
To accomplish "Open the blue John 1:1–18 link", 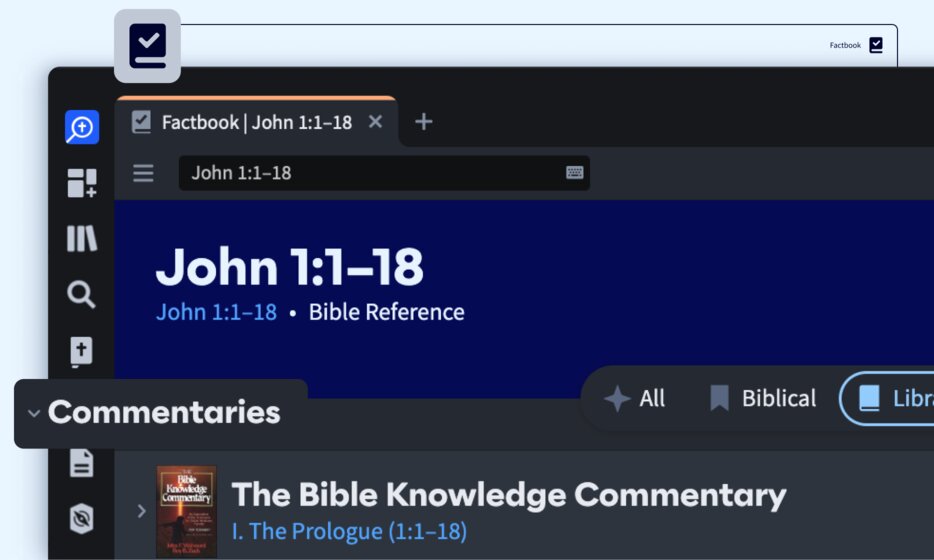I will point(216,312).
